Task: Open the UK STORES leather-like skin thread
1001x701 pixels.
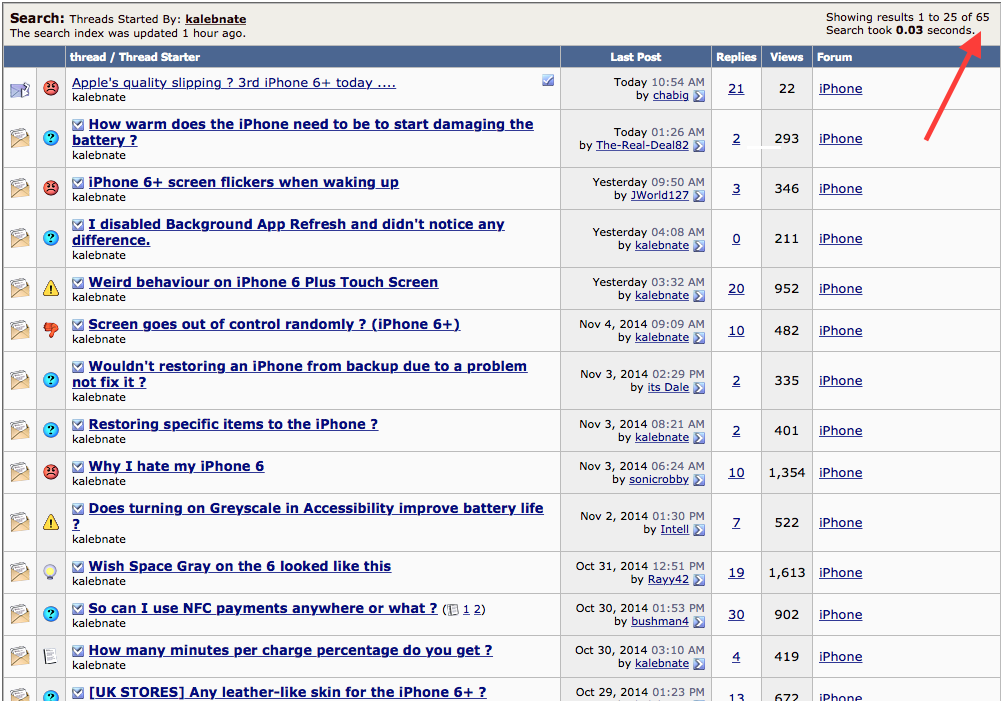Action: (x=287, y=692)
